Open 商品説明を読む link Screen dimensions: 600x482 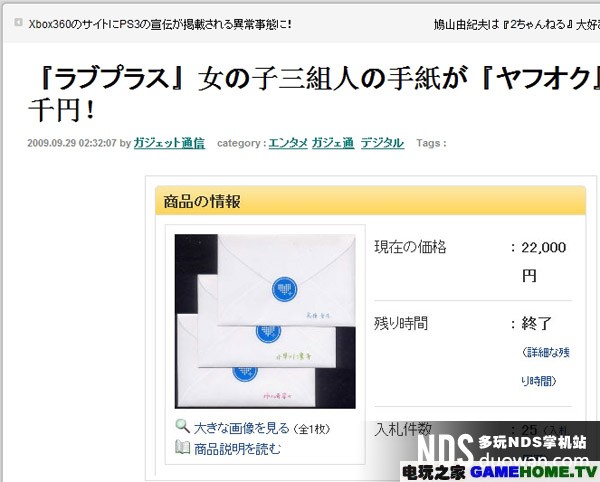pyautogui.click(x=237, y=449)
